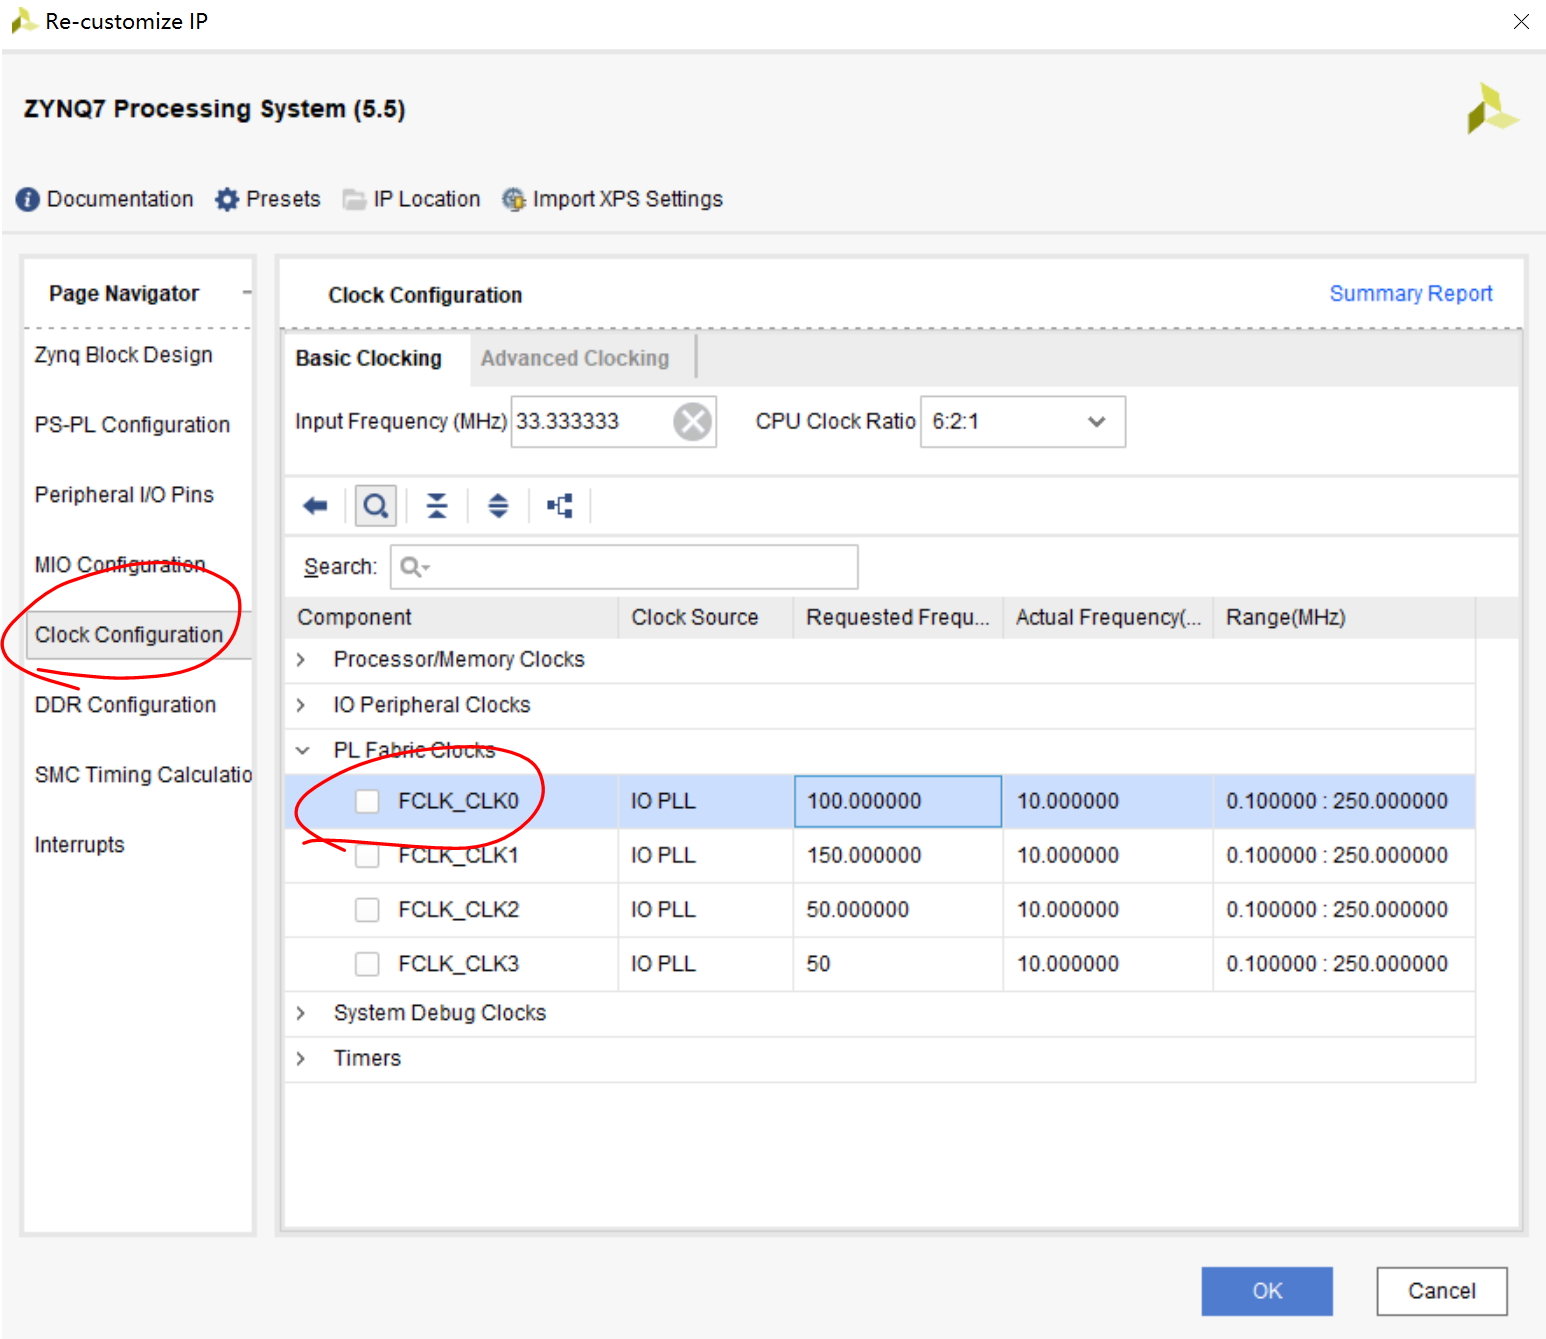Click FCLK_CLK2 requested frequency 50.000000
The width and height of the screenshot is (1546, 1339).
[x=898, y=910]
